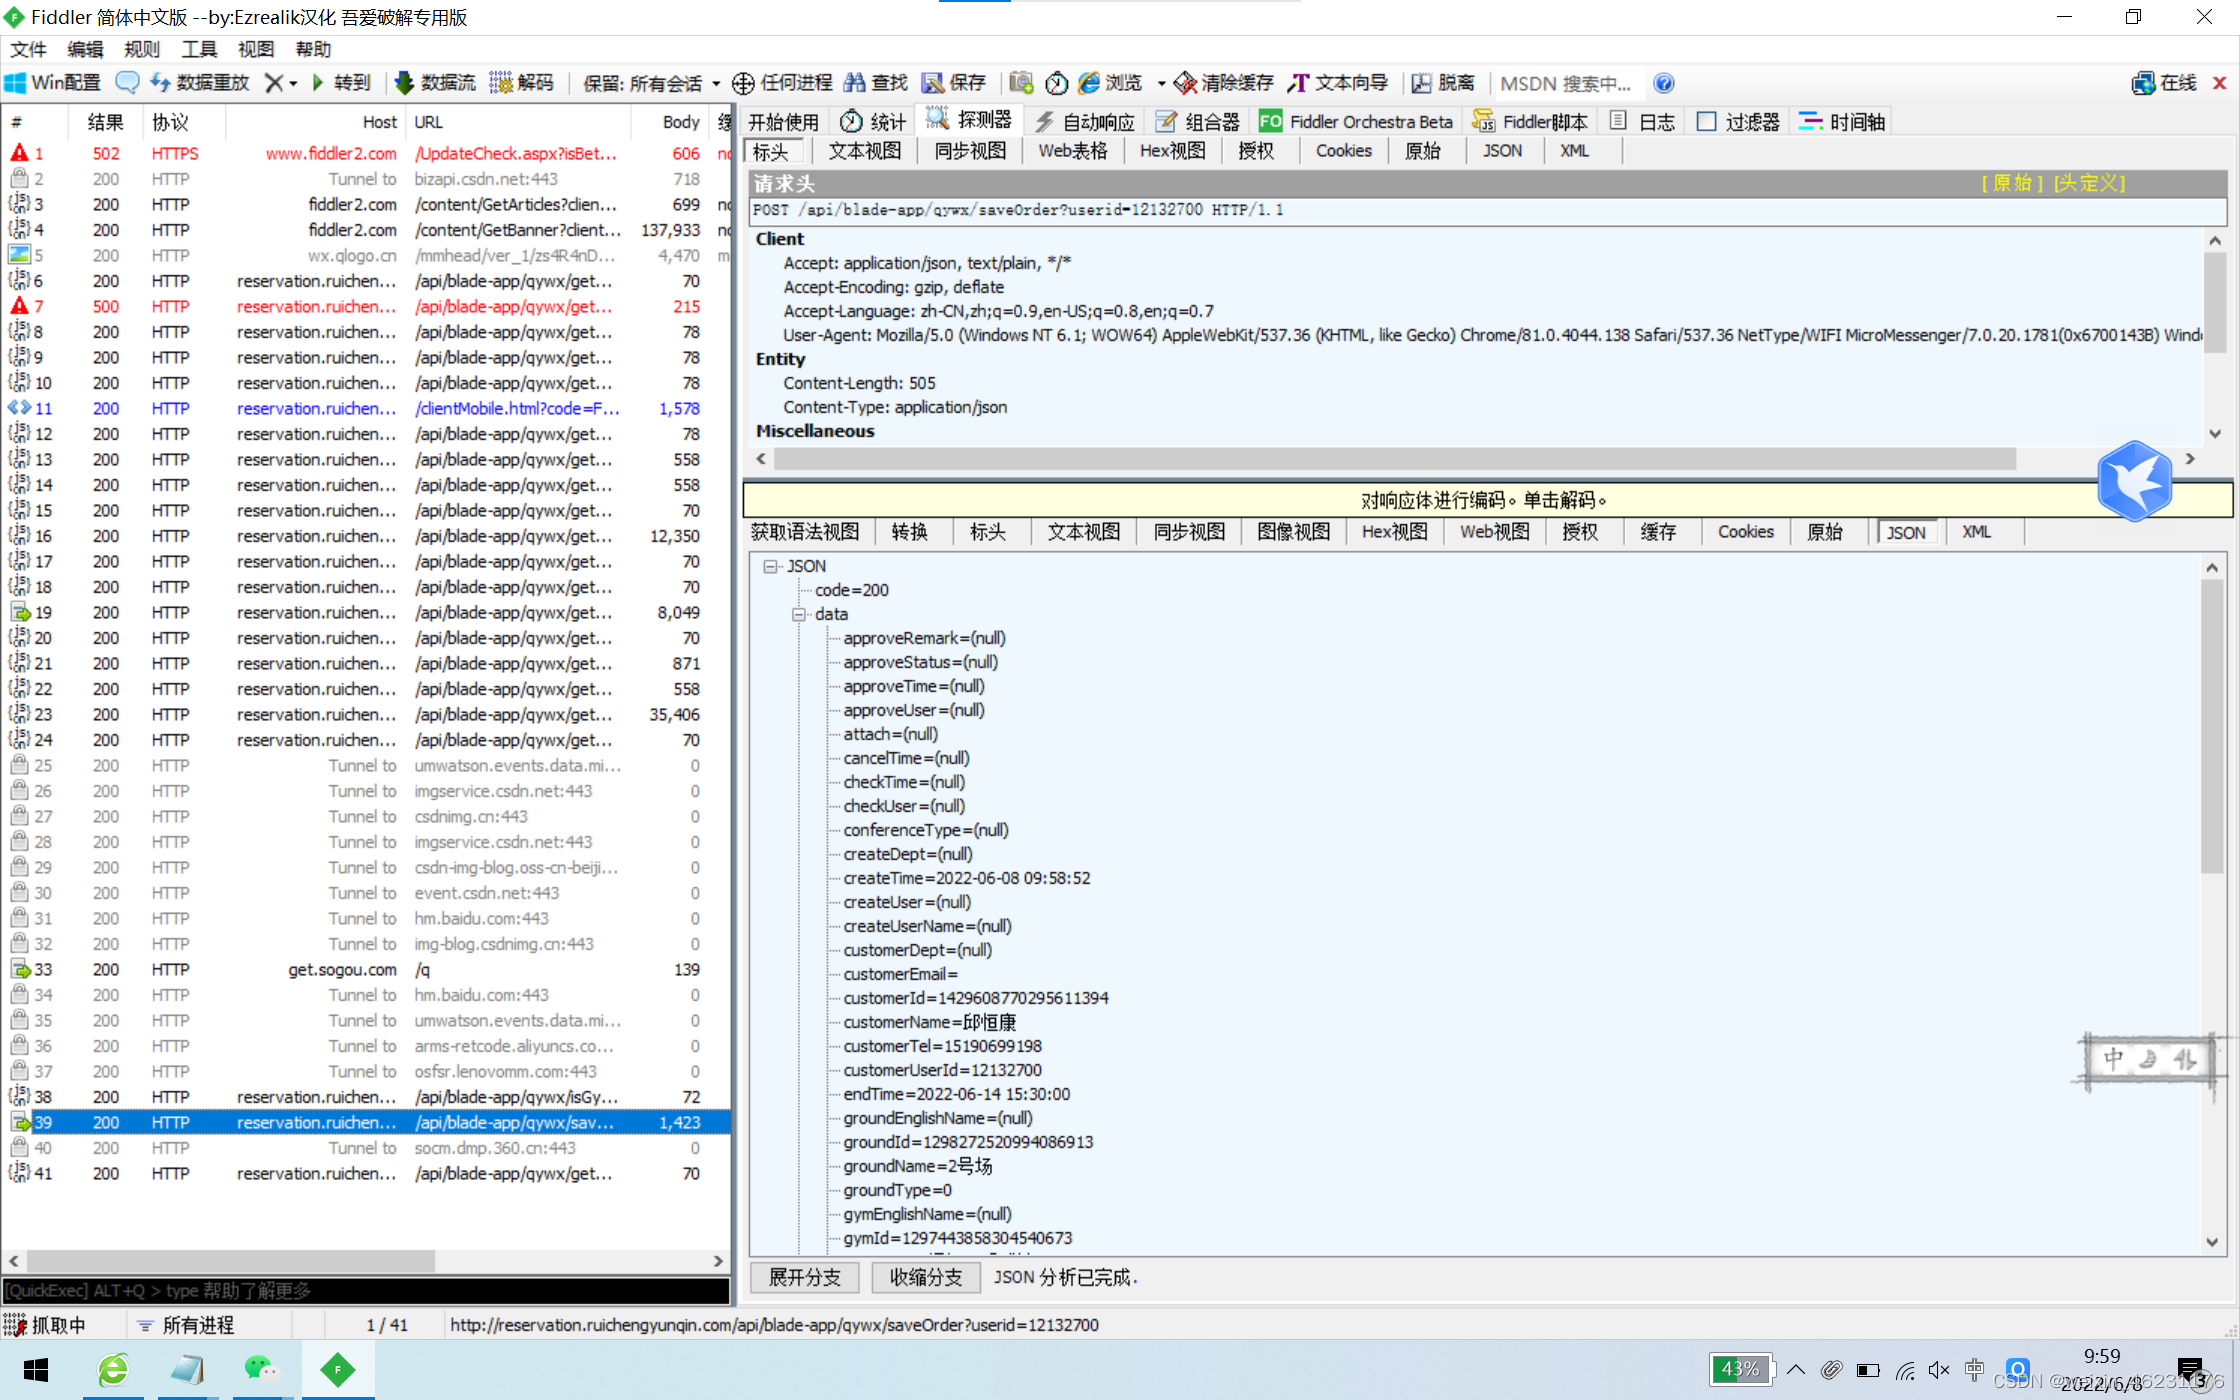Open the dropdown arrow next to remove X

pyautogui.click(x=293, y=83)
